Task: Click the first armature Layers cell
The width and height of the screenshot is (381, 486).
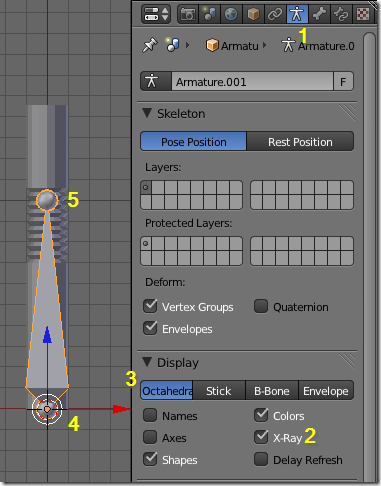Action: (x=146, y=188)
